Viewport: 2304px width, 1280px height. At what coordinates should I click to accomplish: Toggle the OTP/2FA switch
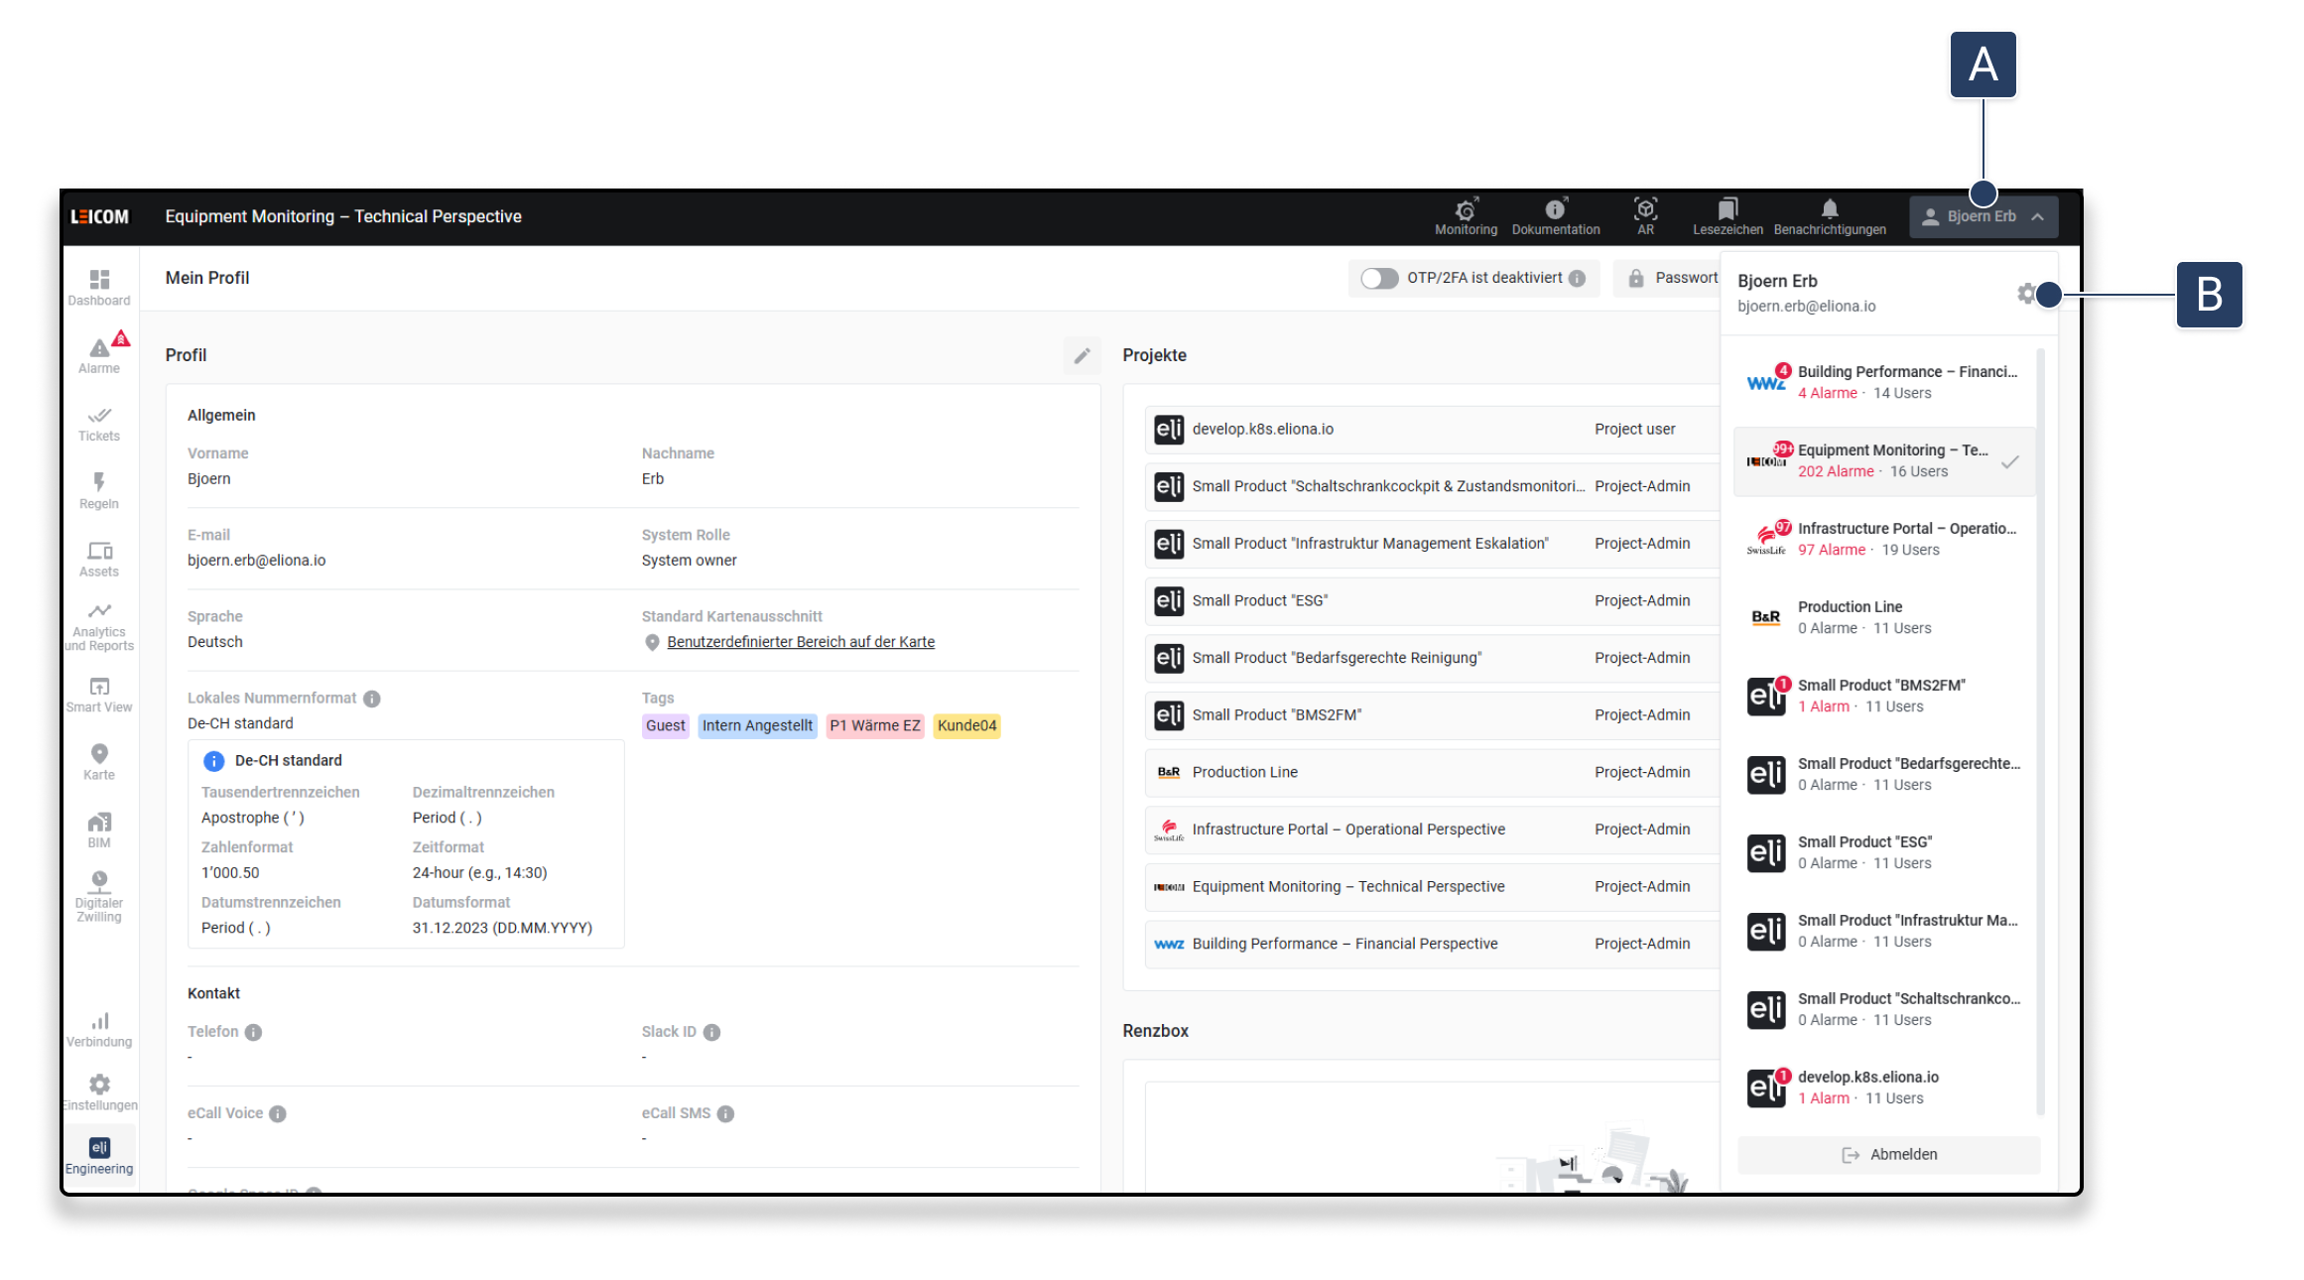(1379, 278)
